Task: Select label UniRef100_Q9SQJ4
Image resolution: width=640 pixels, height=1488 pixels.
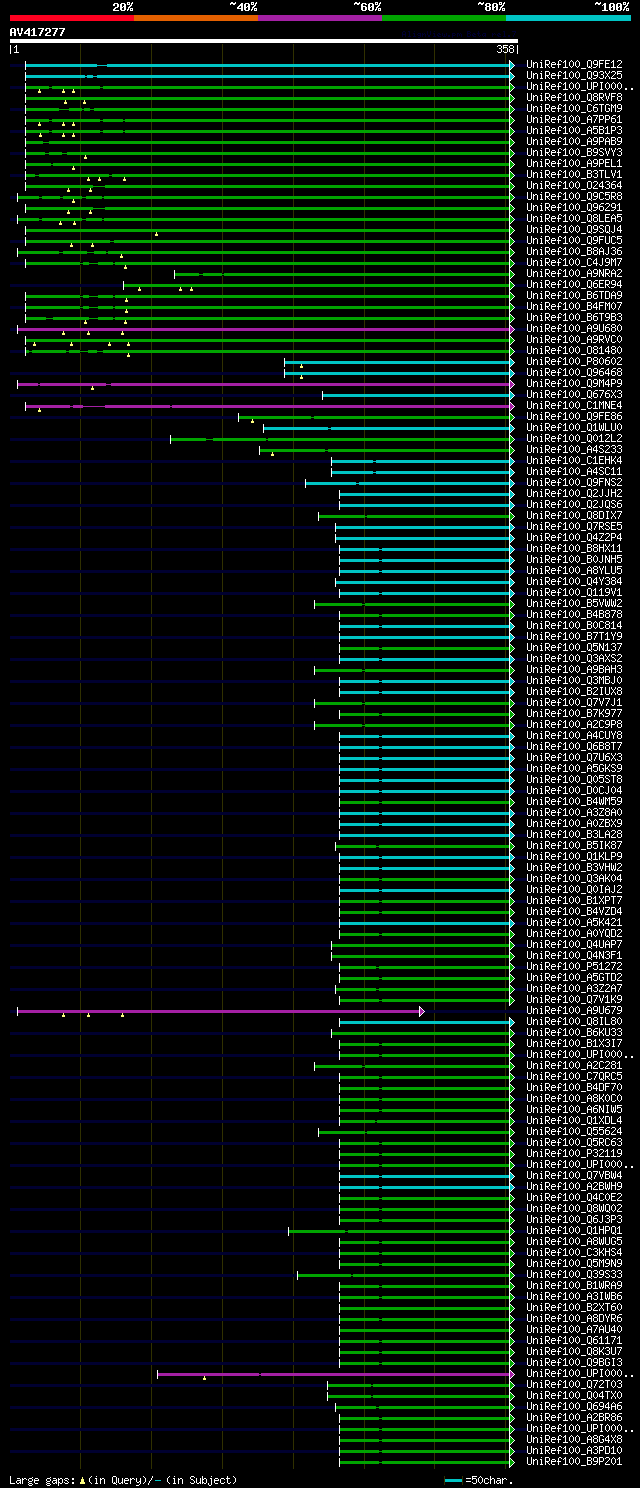Action: coord(574,229)
